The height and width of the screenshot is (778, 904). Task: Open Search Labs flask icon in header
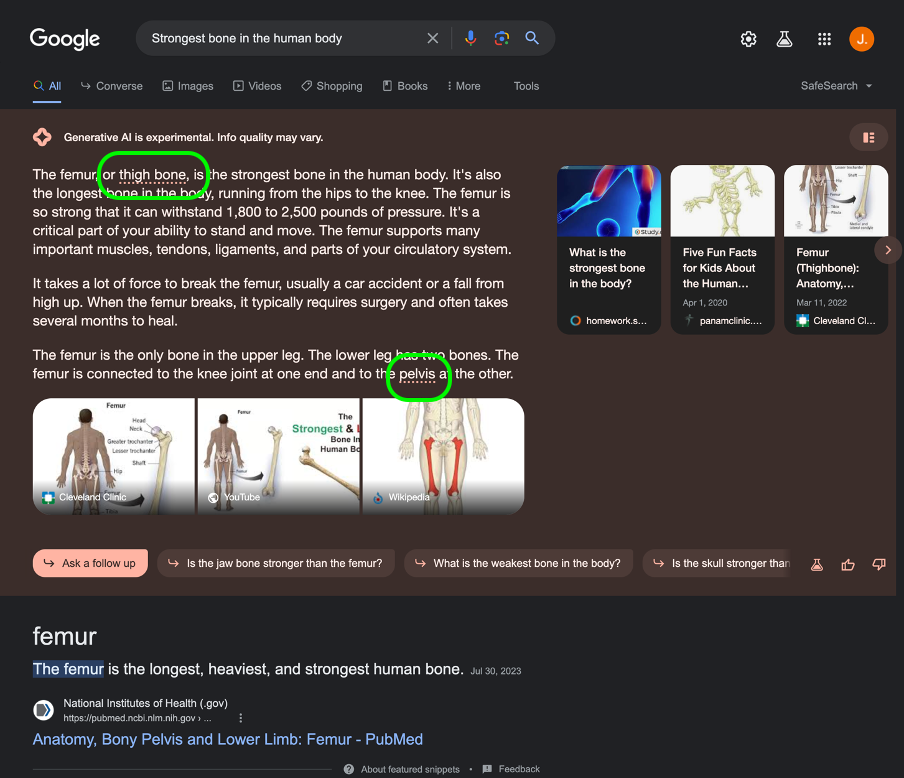784,39
